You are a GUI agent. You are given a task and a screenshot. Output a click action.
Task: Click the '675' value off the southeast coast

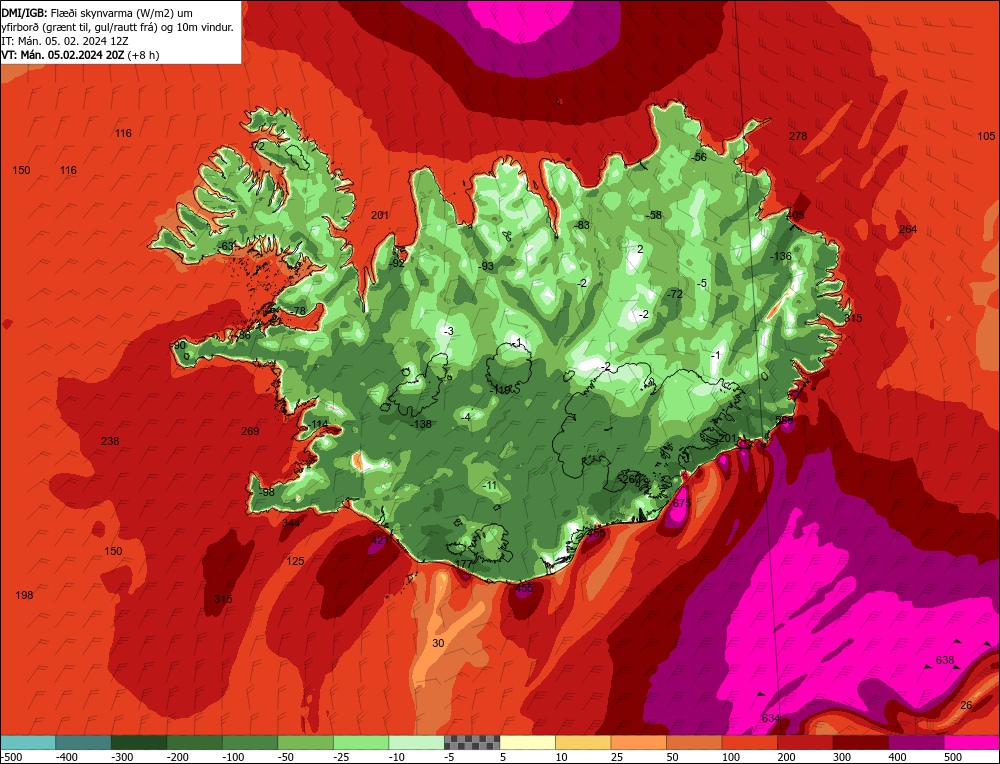682,503
